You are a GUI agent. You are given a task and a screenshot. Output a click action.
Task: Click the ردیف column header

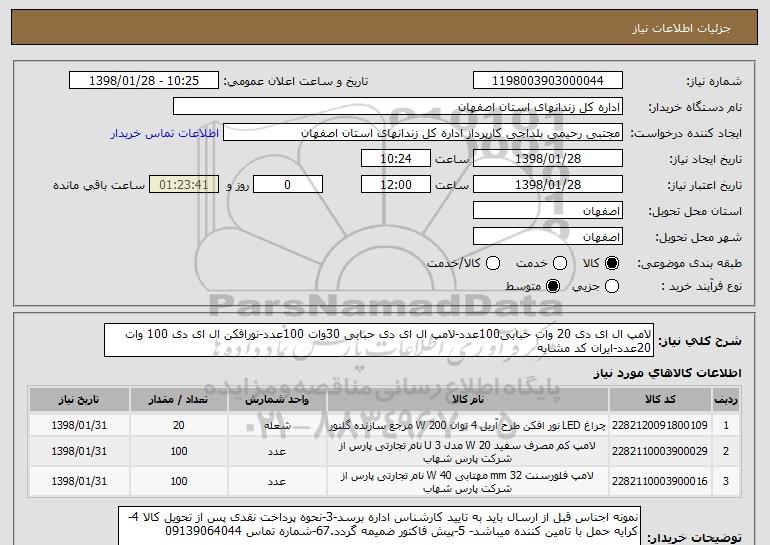(x=726, y=400)
